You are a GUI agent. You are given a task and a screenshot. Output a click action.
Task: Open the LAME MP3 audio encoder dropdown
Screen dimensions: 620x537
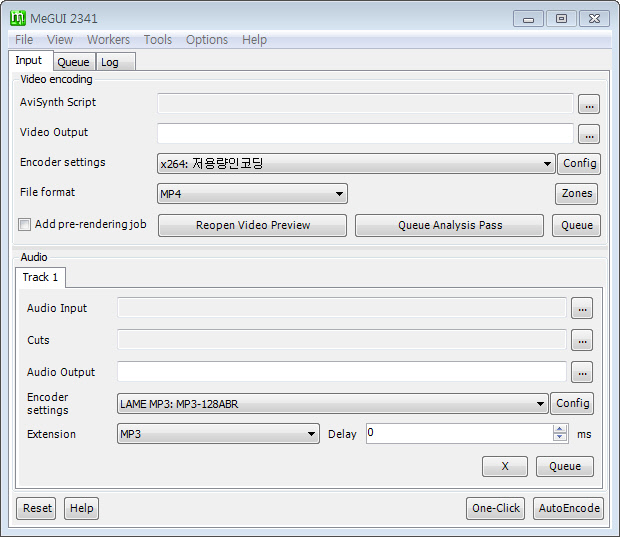333,404
